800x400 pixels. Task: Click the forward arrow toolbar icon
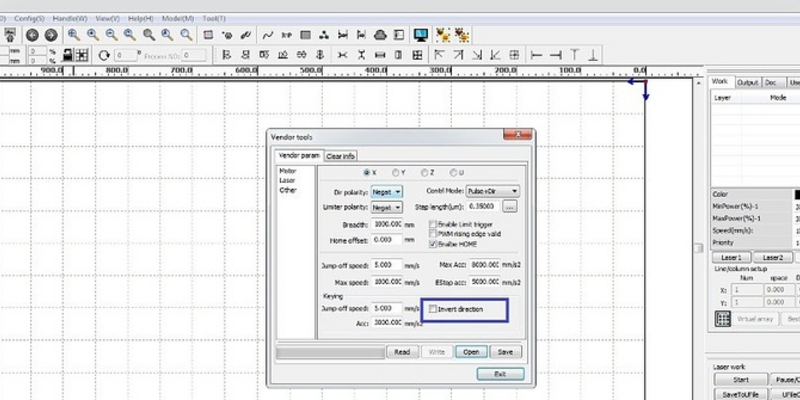49,35
